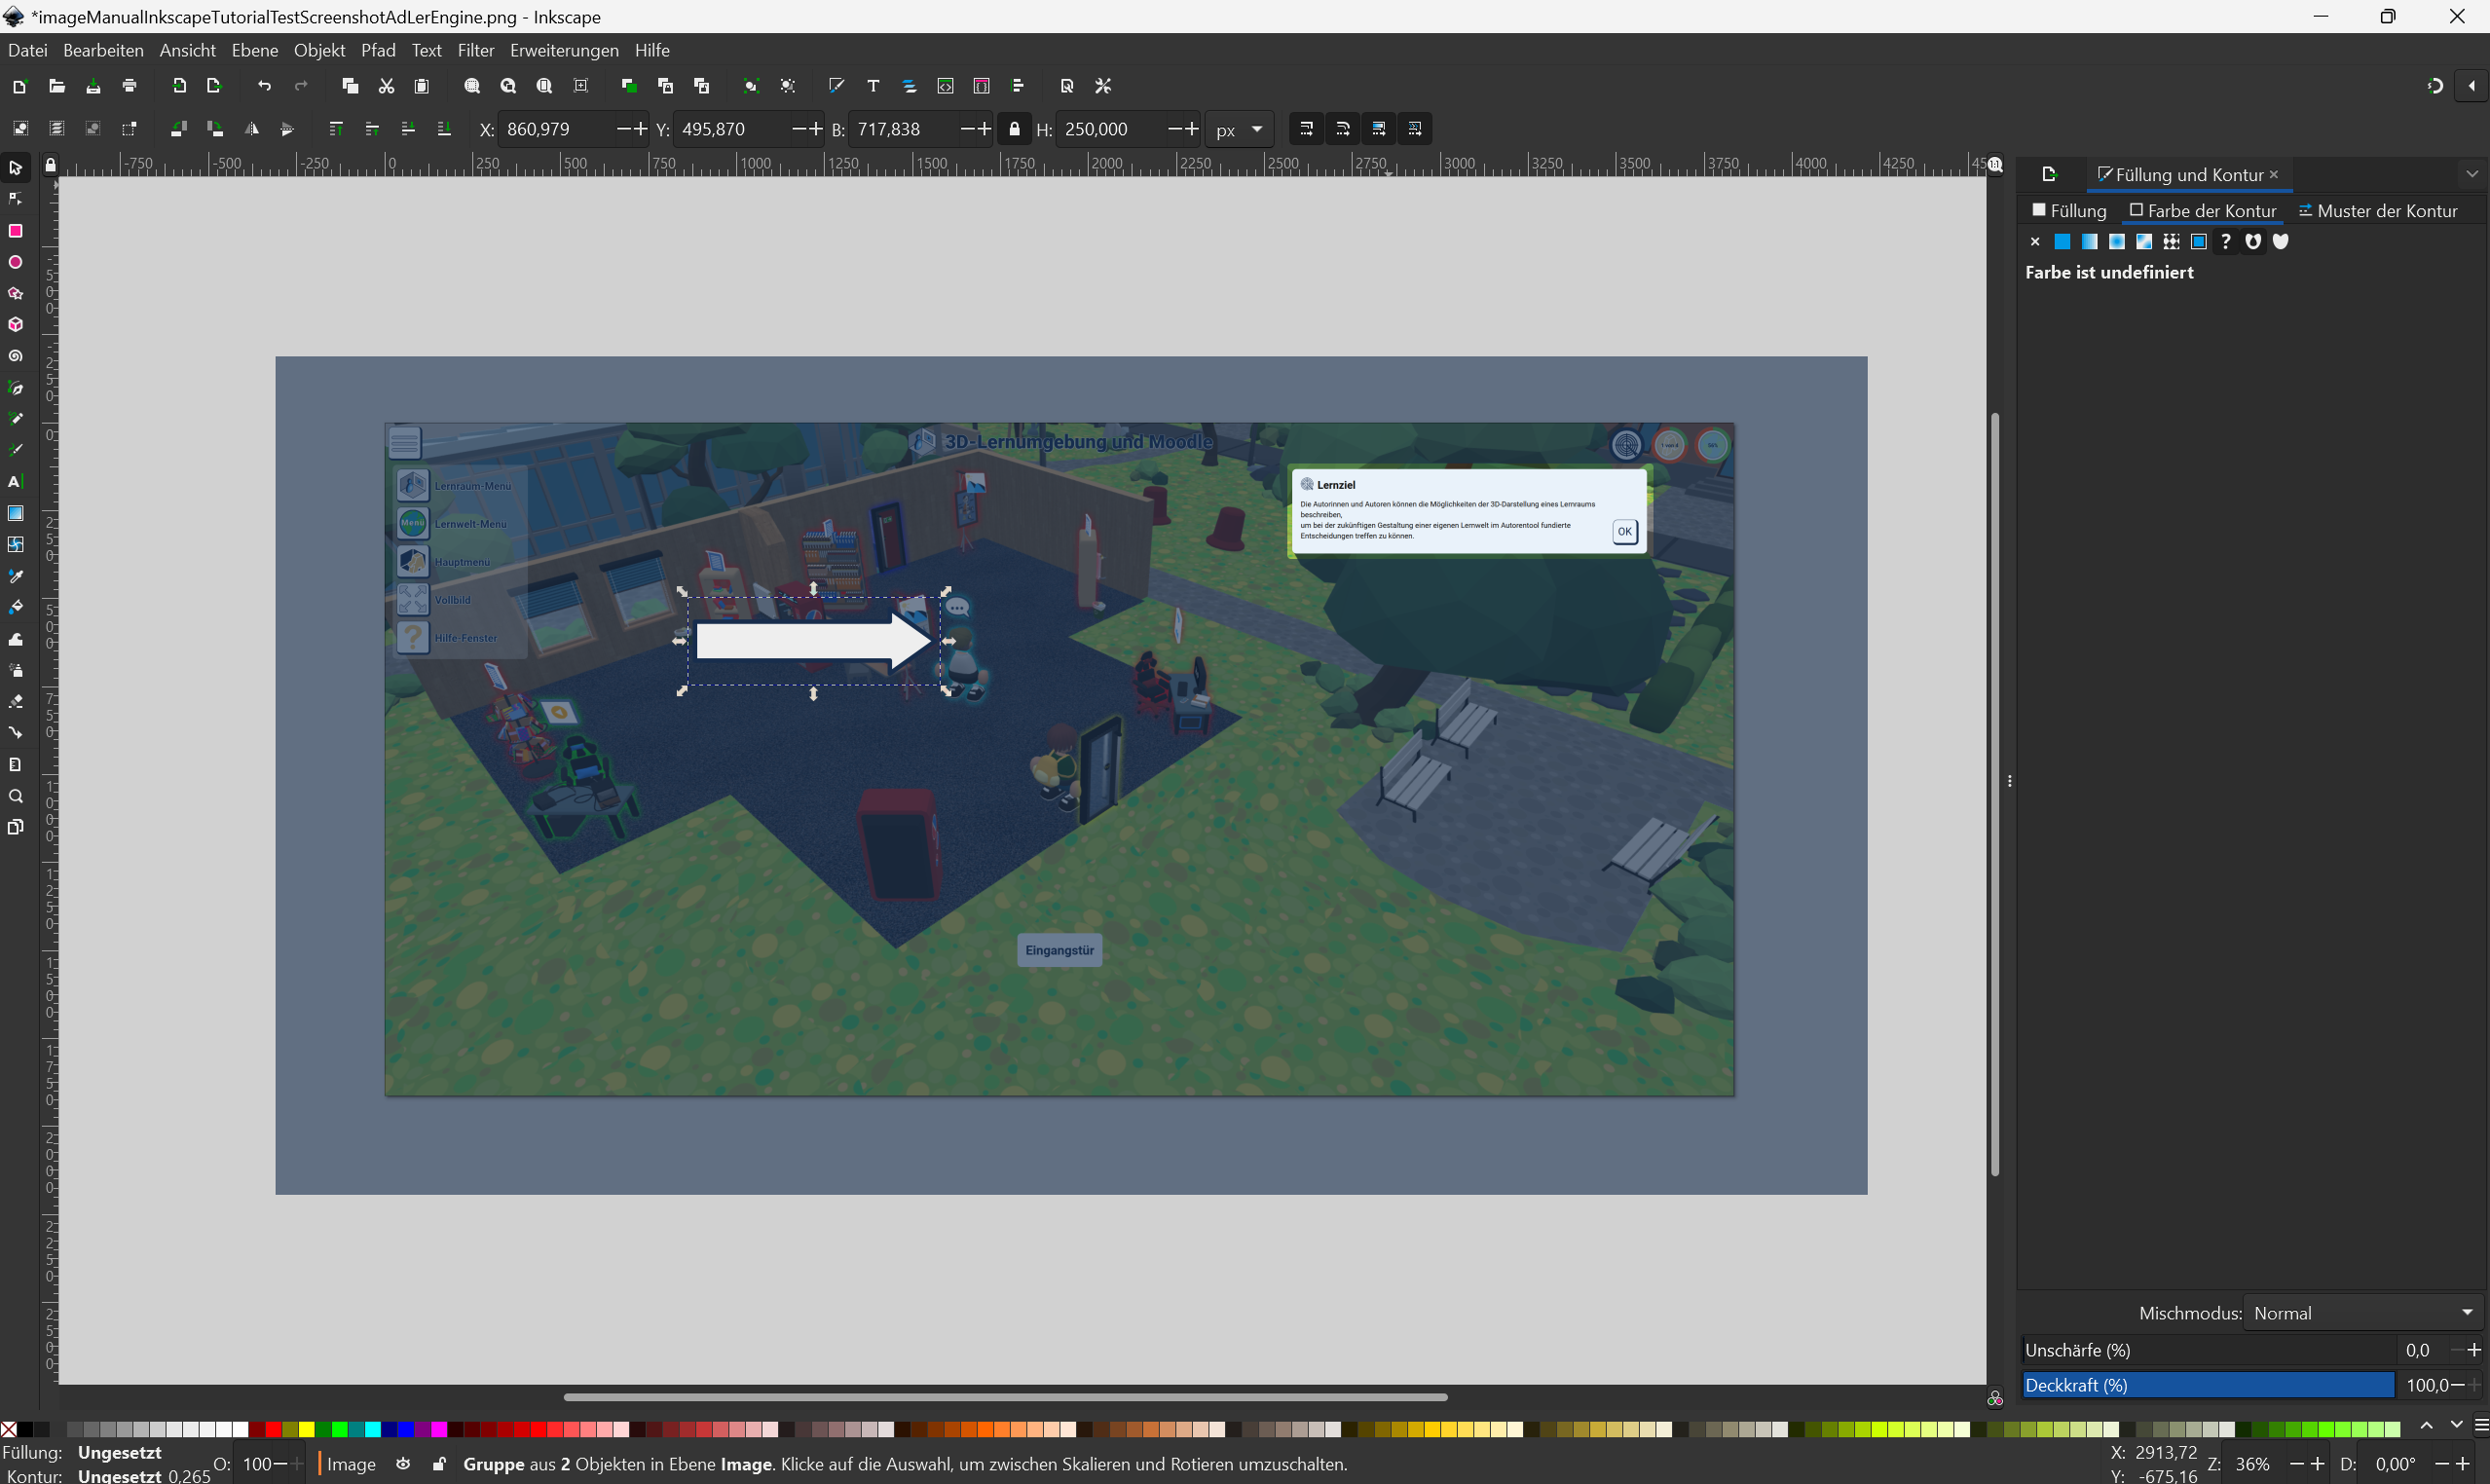Viewport: 2490px width, 1484px height.
Task: Toggle layer visibility eye icon
Action: [403, 1464]
